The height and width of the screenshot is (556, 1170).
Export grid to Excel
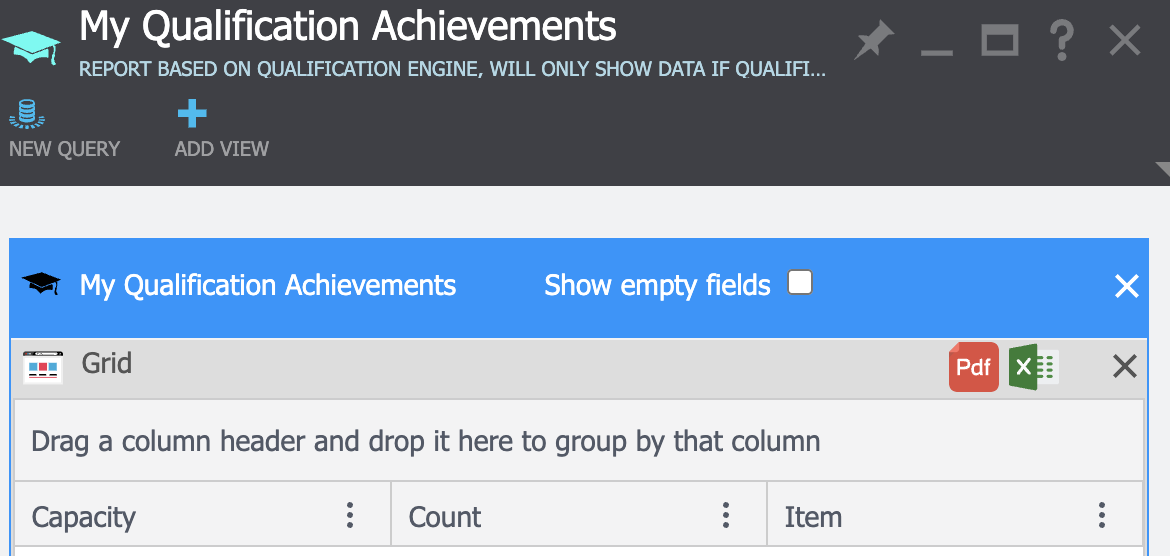[1033, 367]
